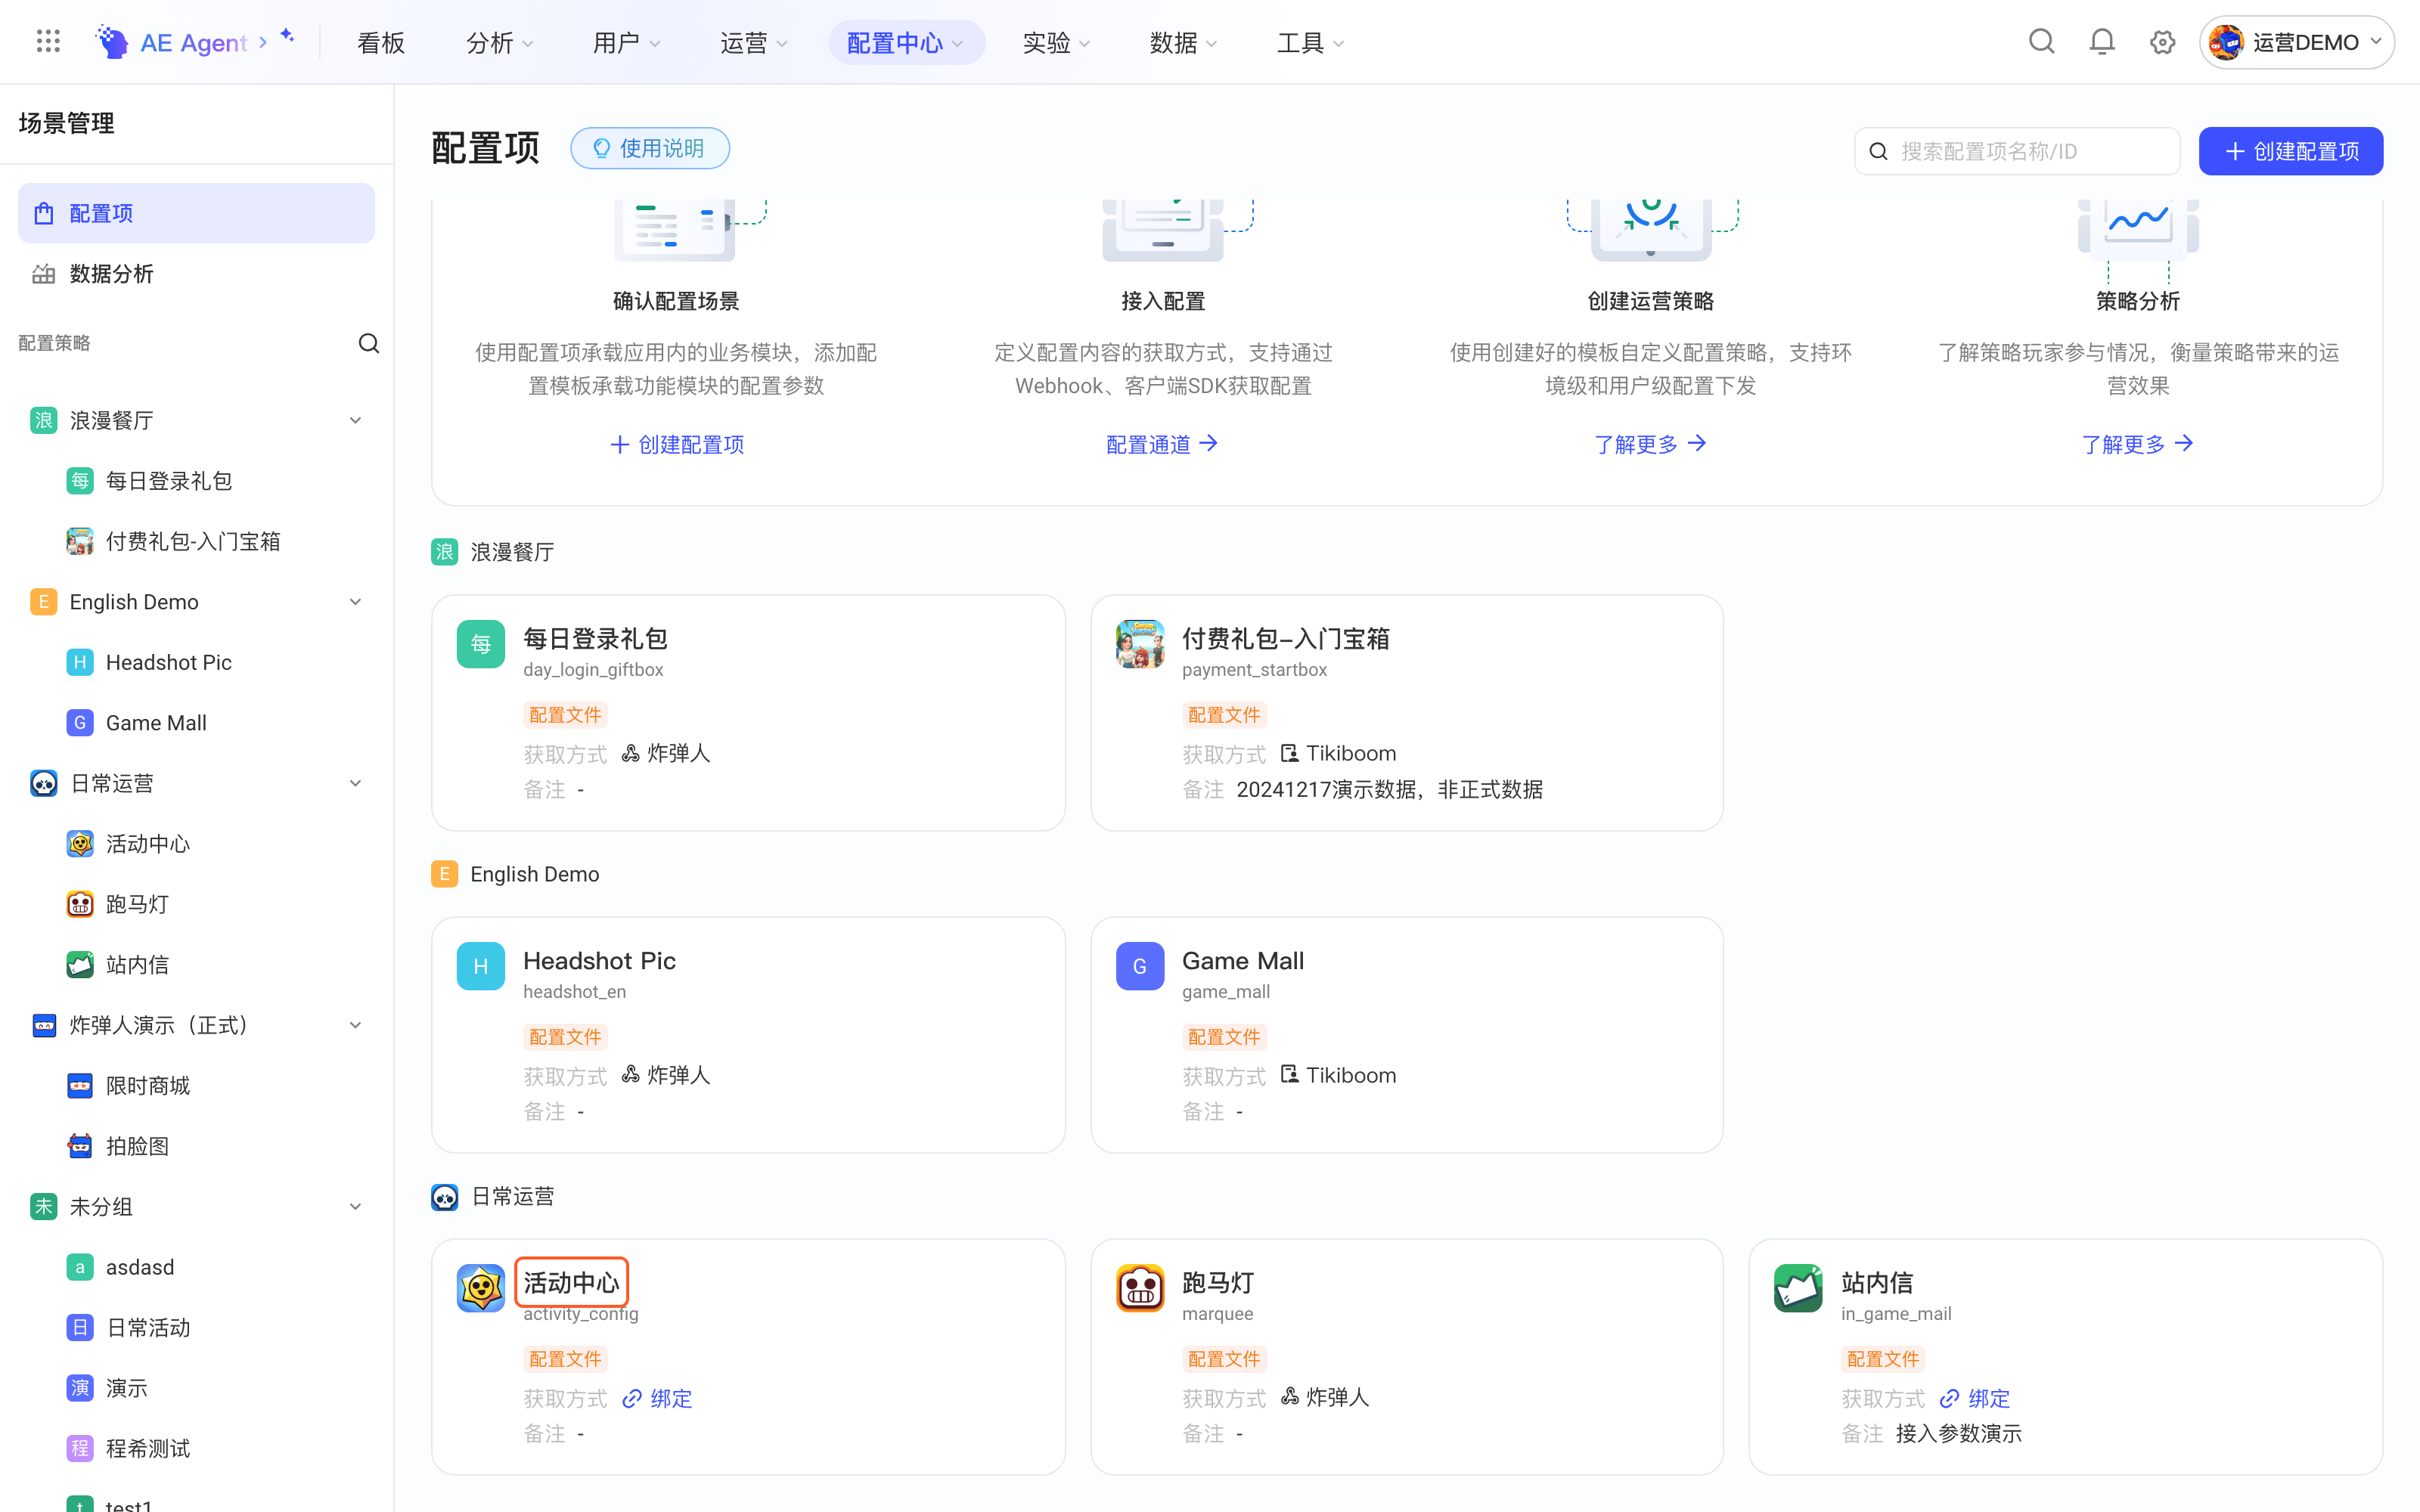Image resolution: width=2420 pixels, height=1512 pixels.
Task: Click 限时商城 sidebar item icon
Action: point(80,1086)
